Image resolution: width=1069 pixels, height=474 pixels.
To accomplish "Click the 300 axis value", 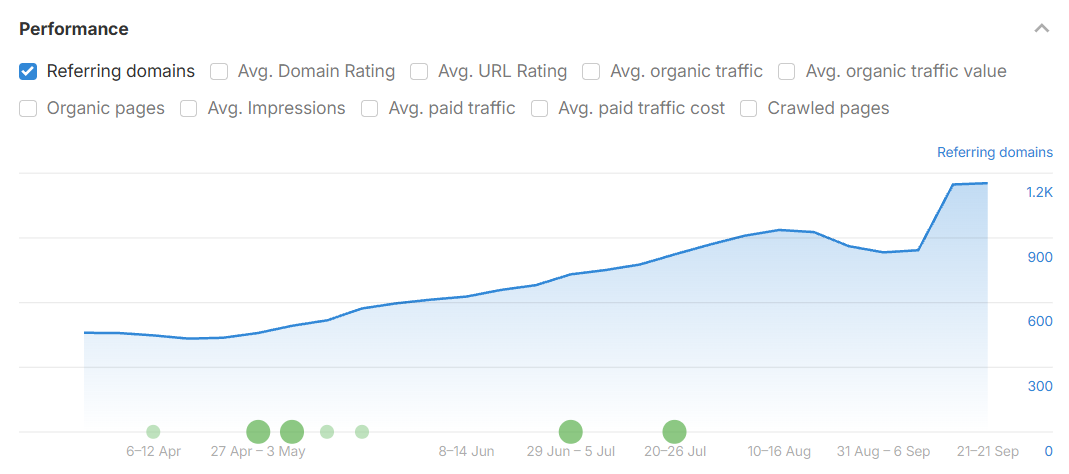I will coord(1040,387).
